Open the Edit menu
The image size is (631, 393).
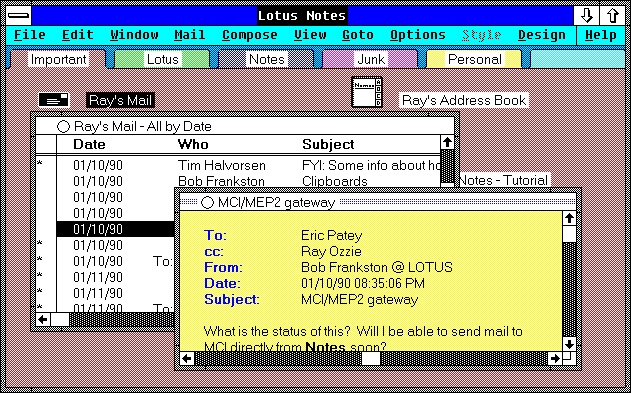[x=78, y=35]
